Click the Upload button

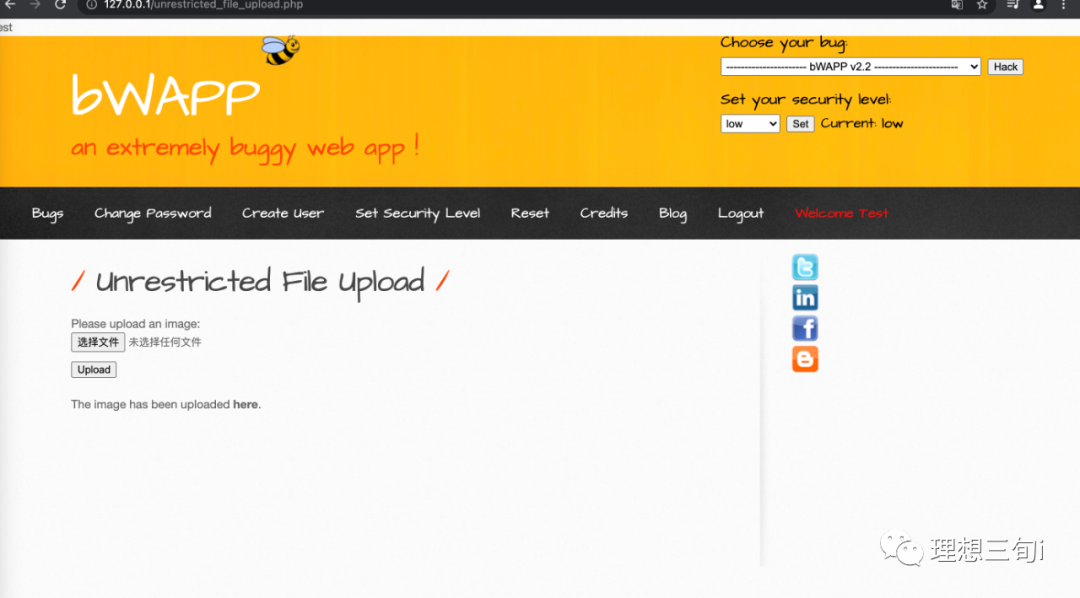[94, 370]
